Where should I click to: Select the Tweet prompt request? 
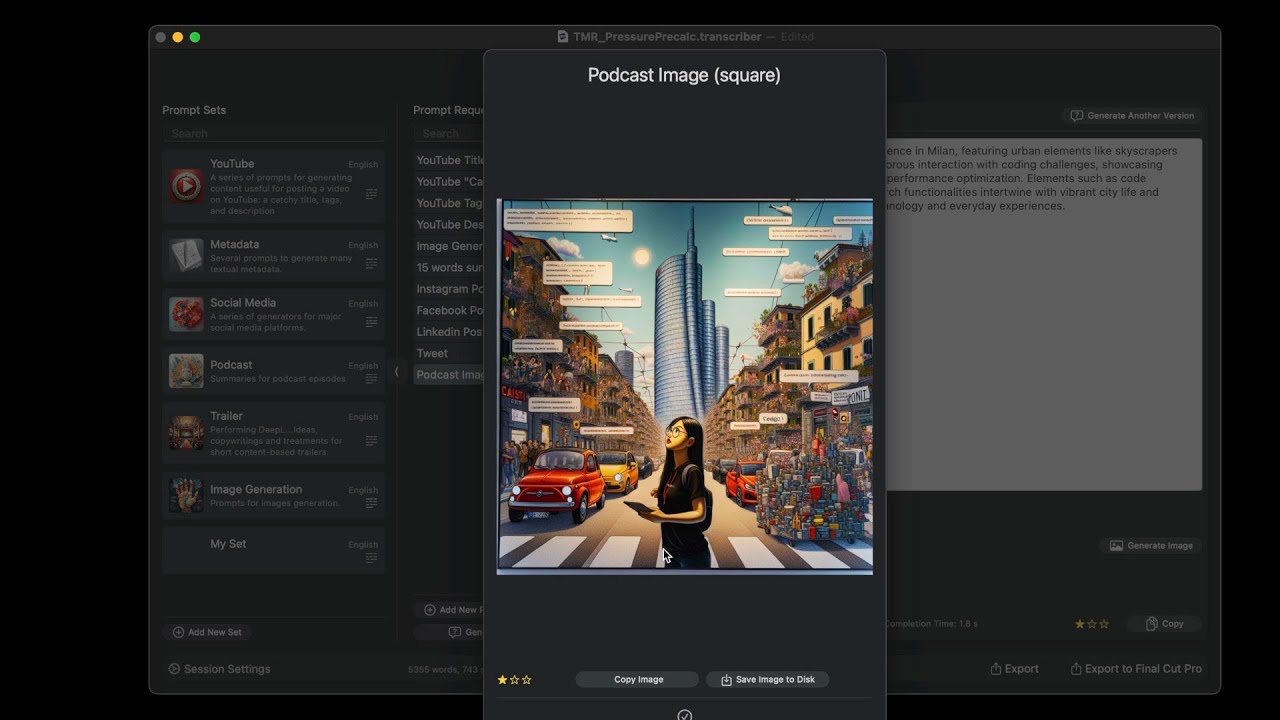pos(433,353)
